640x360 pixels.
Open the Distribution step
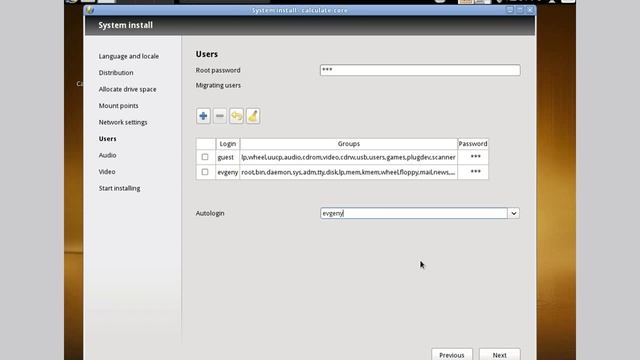click(x=116, y=73)
